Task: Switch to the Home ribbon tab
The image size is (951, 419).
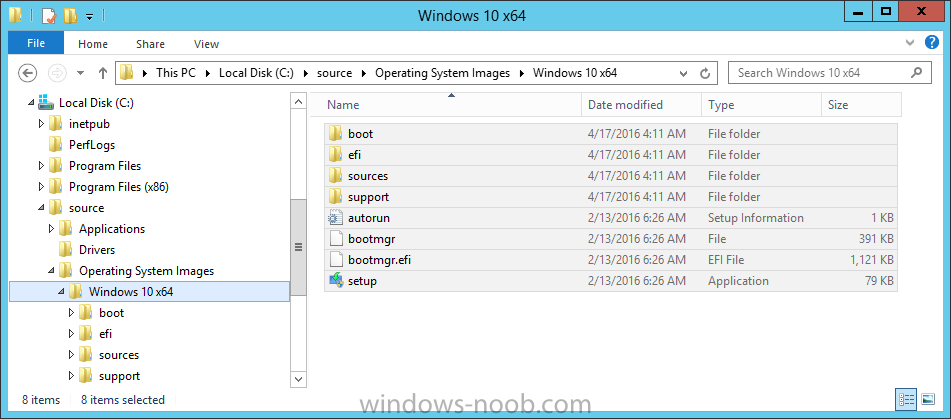Action: tap(93, 44)
